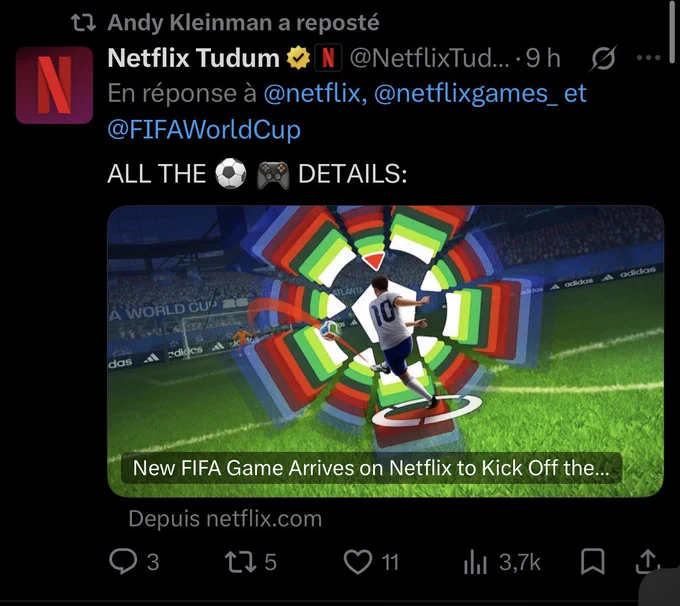Viewport: 680px width, 606px height.
Task: Click the Netflix affiliate N badge
Action: tap(328, 58)
